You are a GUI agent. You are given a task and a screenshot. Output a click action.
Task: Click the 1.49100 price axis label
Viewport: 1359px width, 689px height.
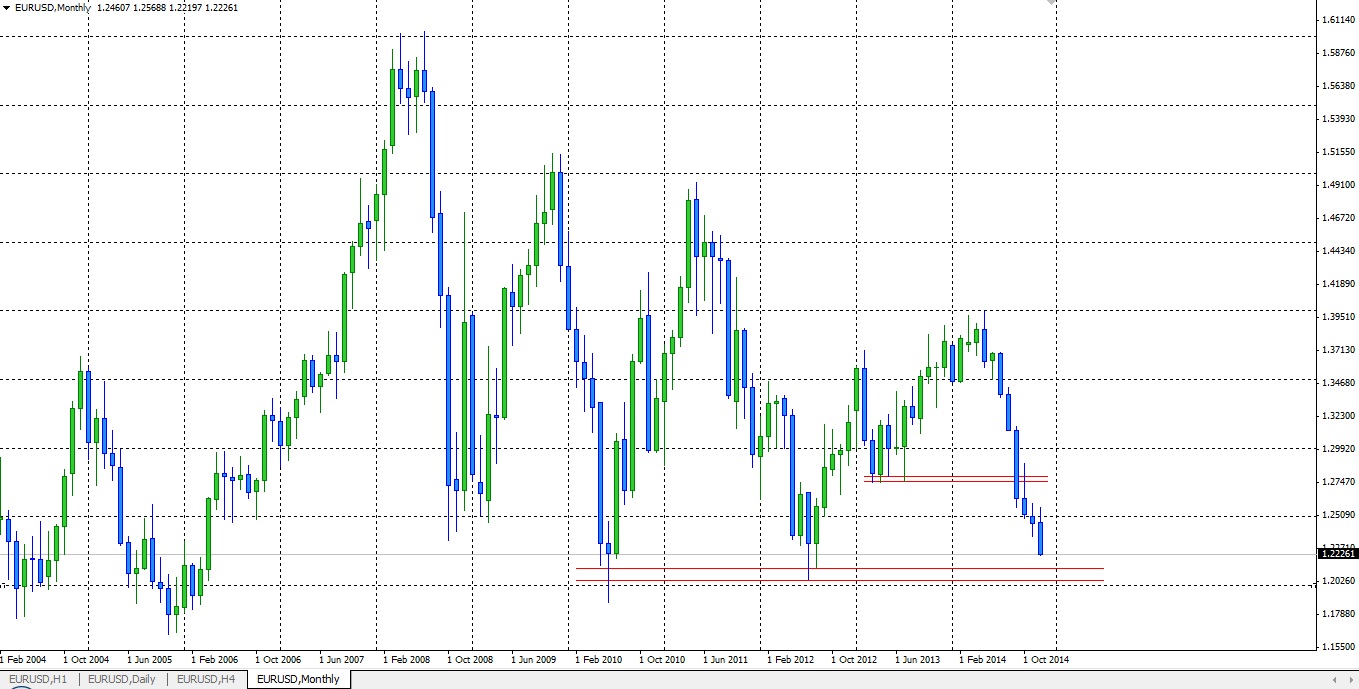[x=1336, y=185]
